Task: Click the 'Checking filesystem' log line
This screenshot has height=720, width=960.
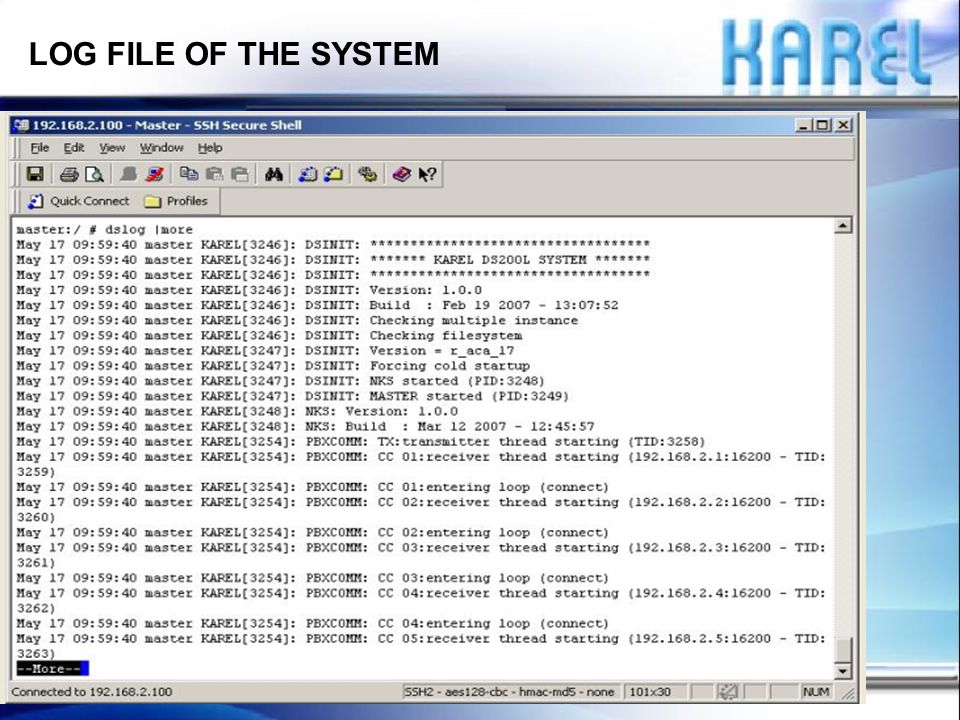Action: (269, 336)
